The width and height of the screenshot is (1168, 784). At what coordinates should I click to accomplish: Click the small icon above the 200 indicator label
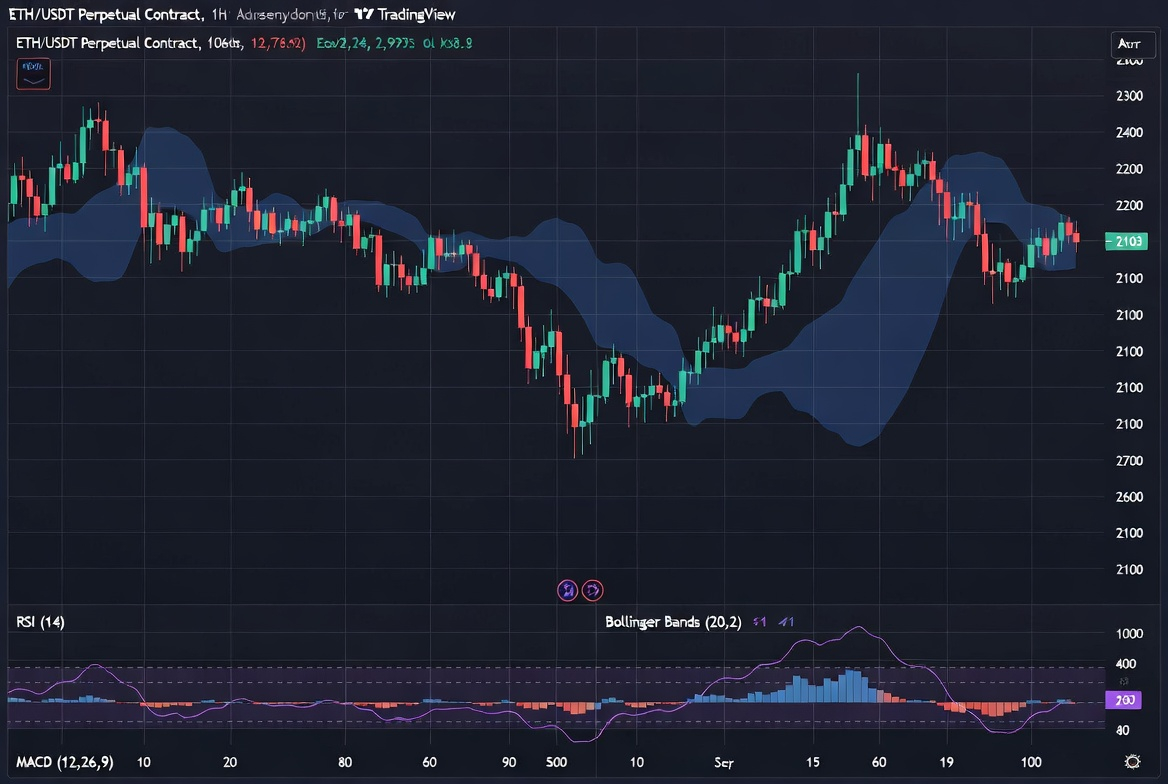pyautogui.click(x=1124, y=682)
